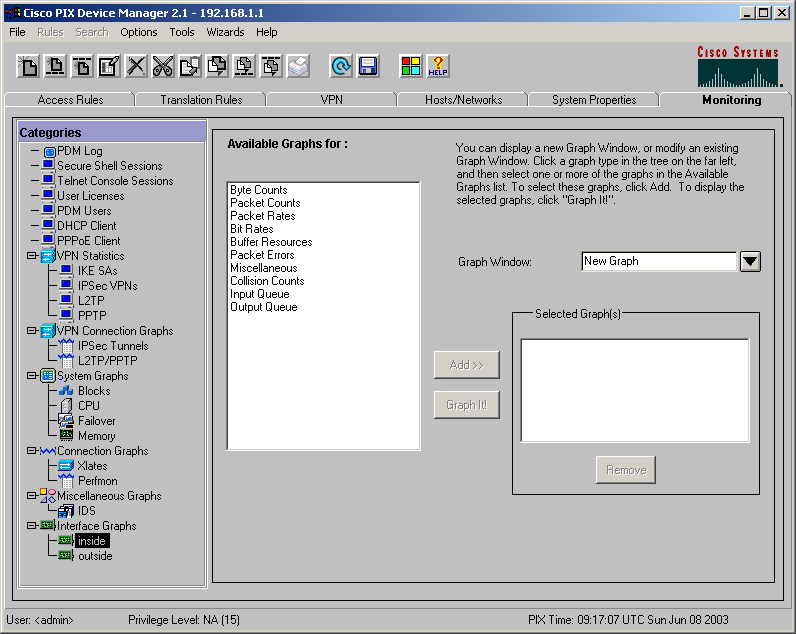The width and height of the screenshot is (796, 634).
Task: Click the Xlates arrows icon
Action: tap(66, 465)
